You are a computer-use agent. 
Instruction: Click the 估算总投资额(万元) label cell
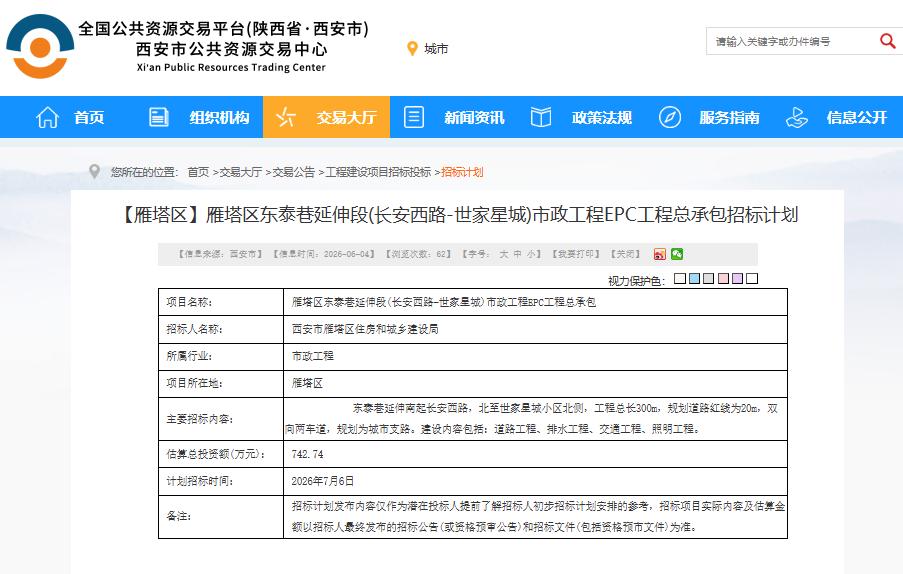(x=221, y=454)
